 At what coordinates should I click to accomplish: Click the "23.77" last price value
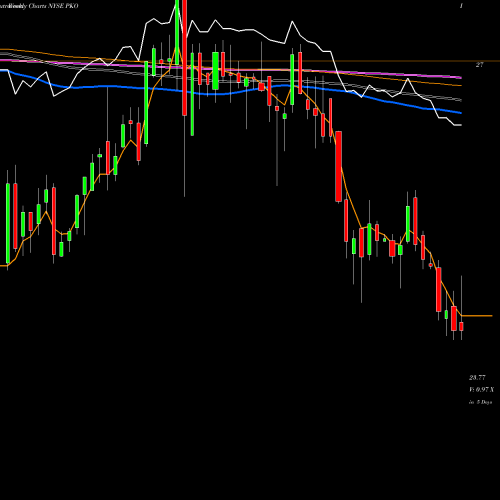(x=477, y=378)
